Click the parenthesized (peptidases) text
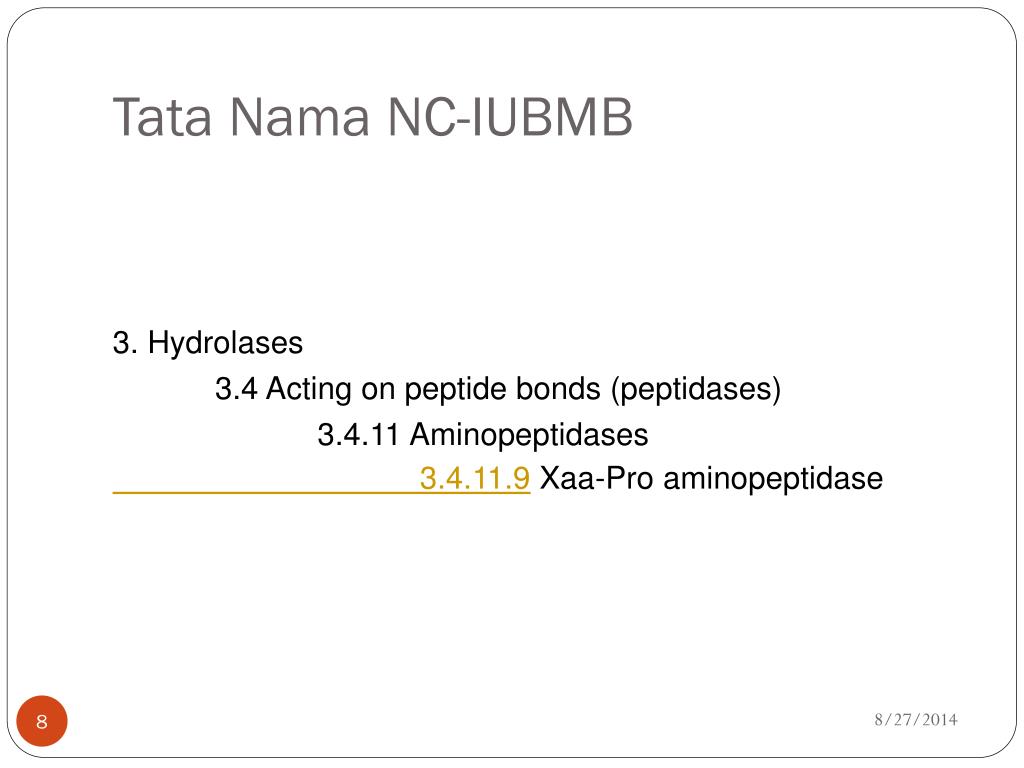 pos(696,390)
